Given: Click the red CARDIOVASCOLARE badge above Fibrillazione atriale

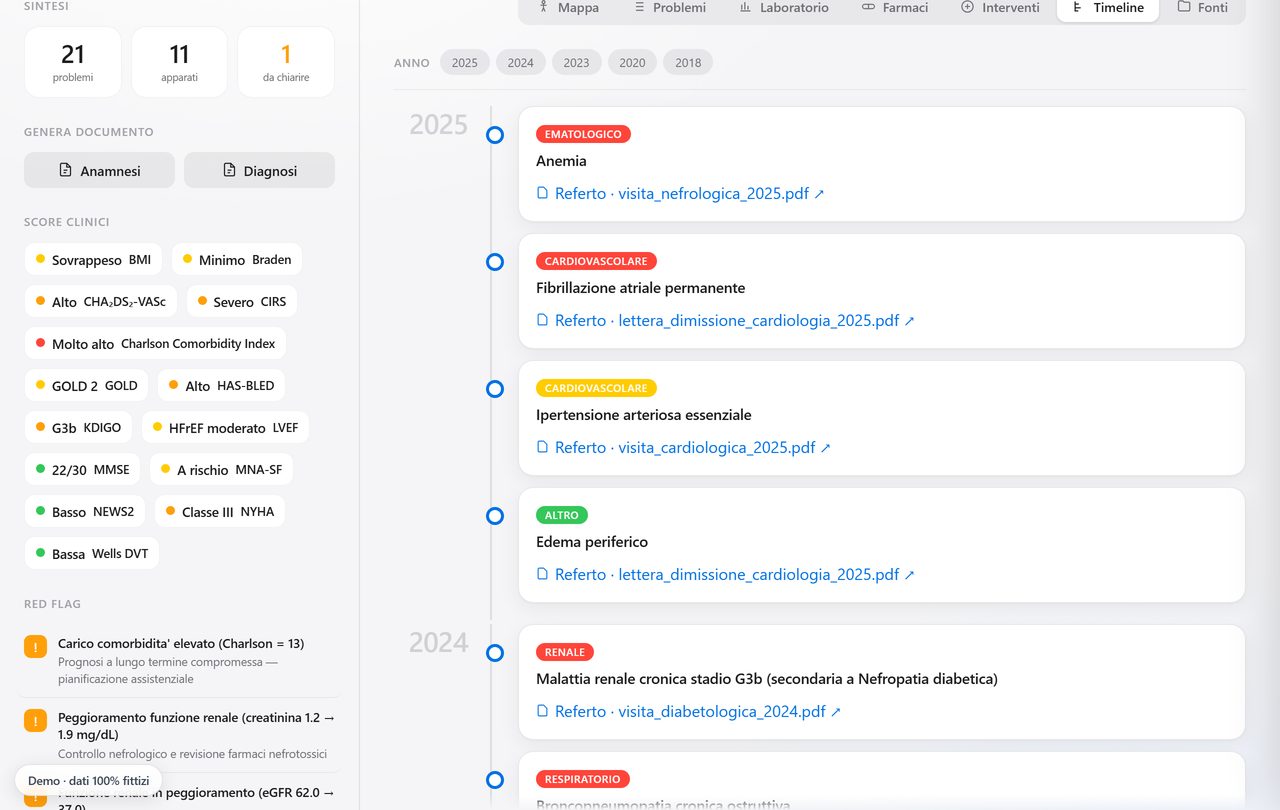Looking at the screenshot, I should click(x=596, y=261).
